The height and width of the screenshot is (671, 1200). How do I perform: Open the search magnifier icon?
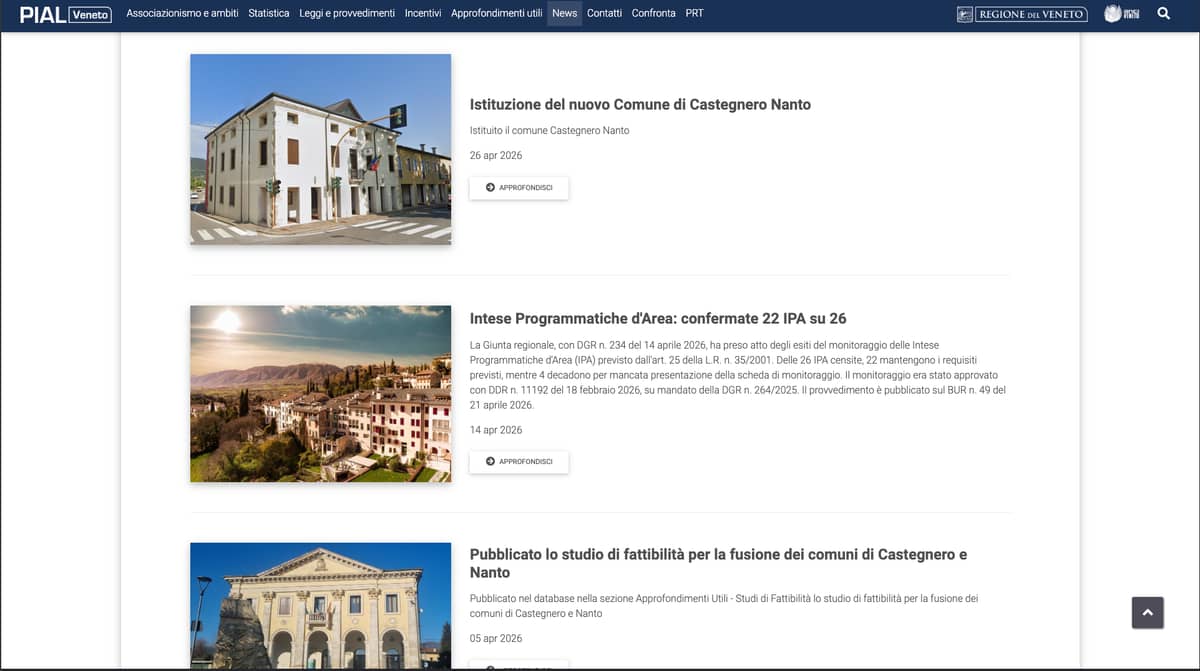click(1163, 13)
